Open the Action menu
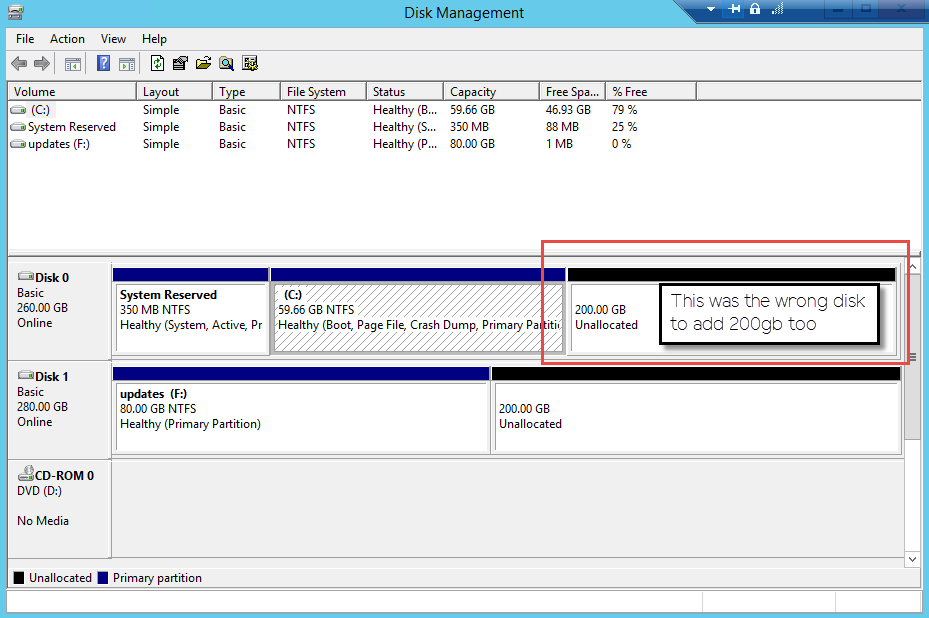 tap(67, 39)
